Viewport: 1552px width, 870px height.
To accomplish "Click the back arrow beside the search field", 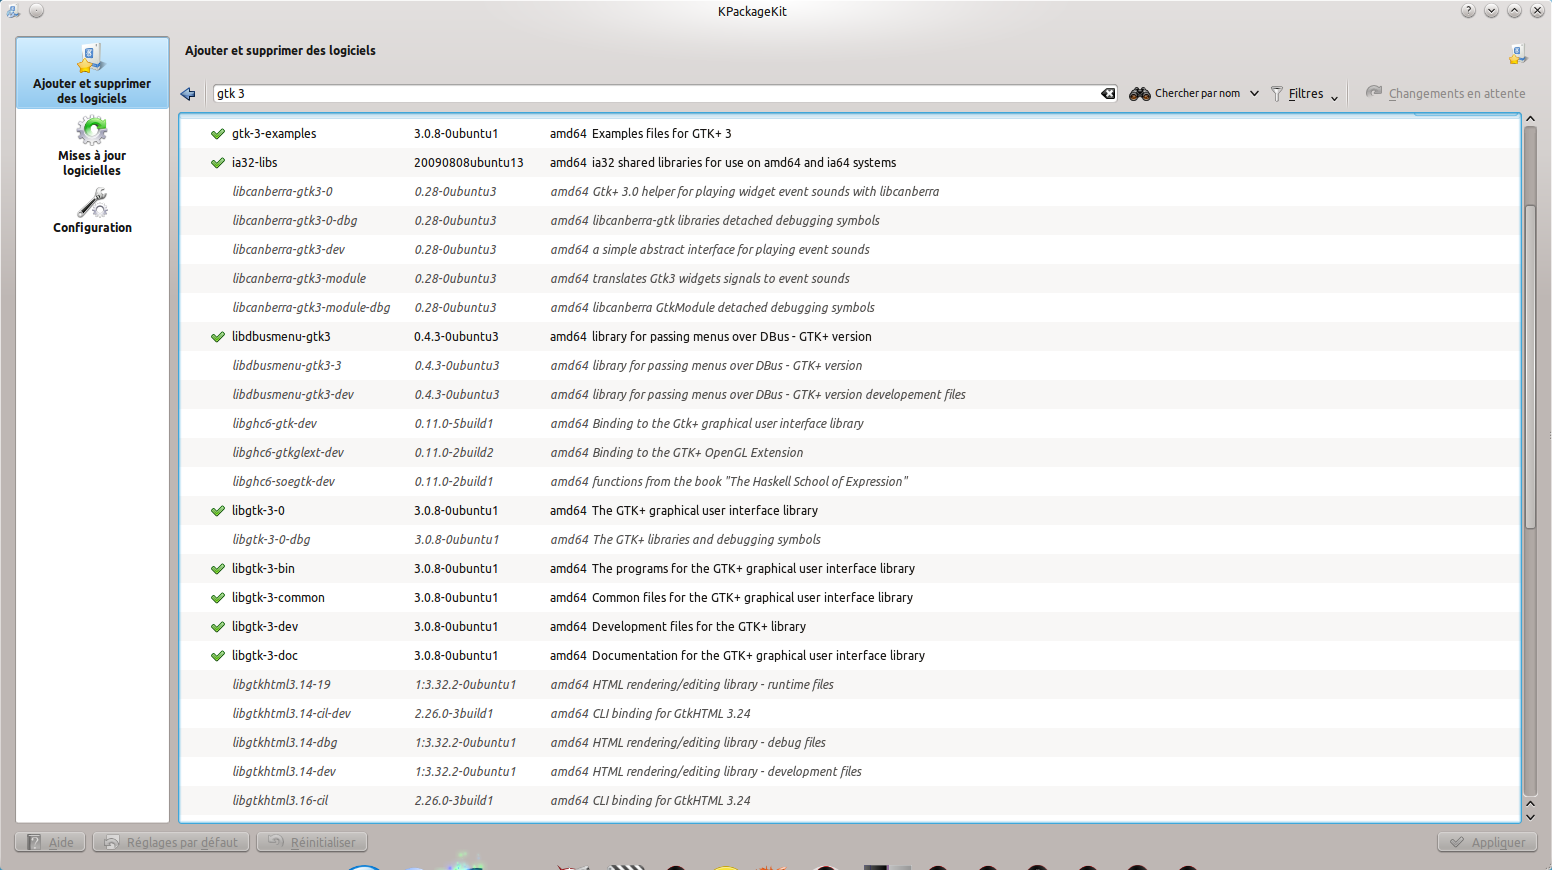I will [x=188, y=94].
